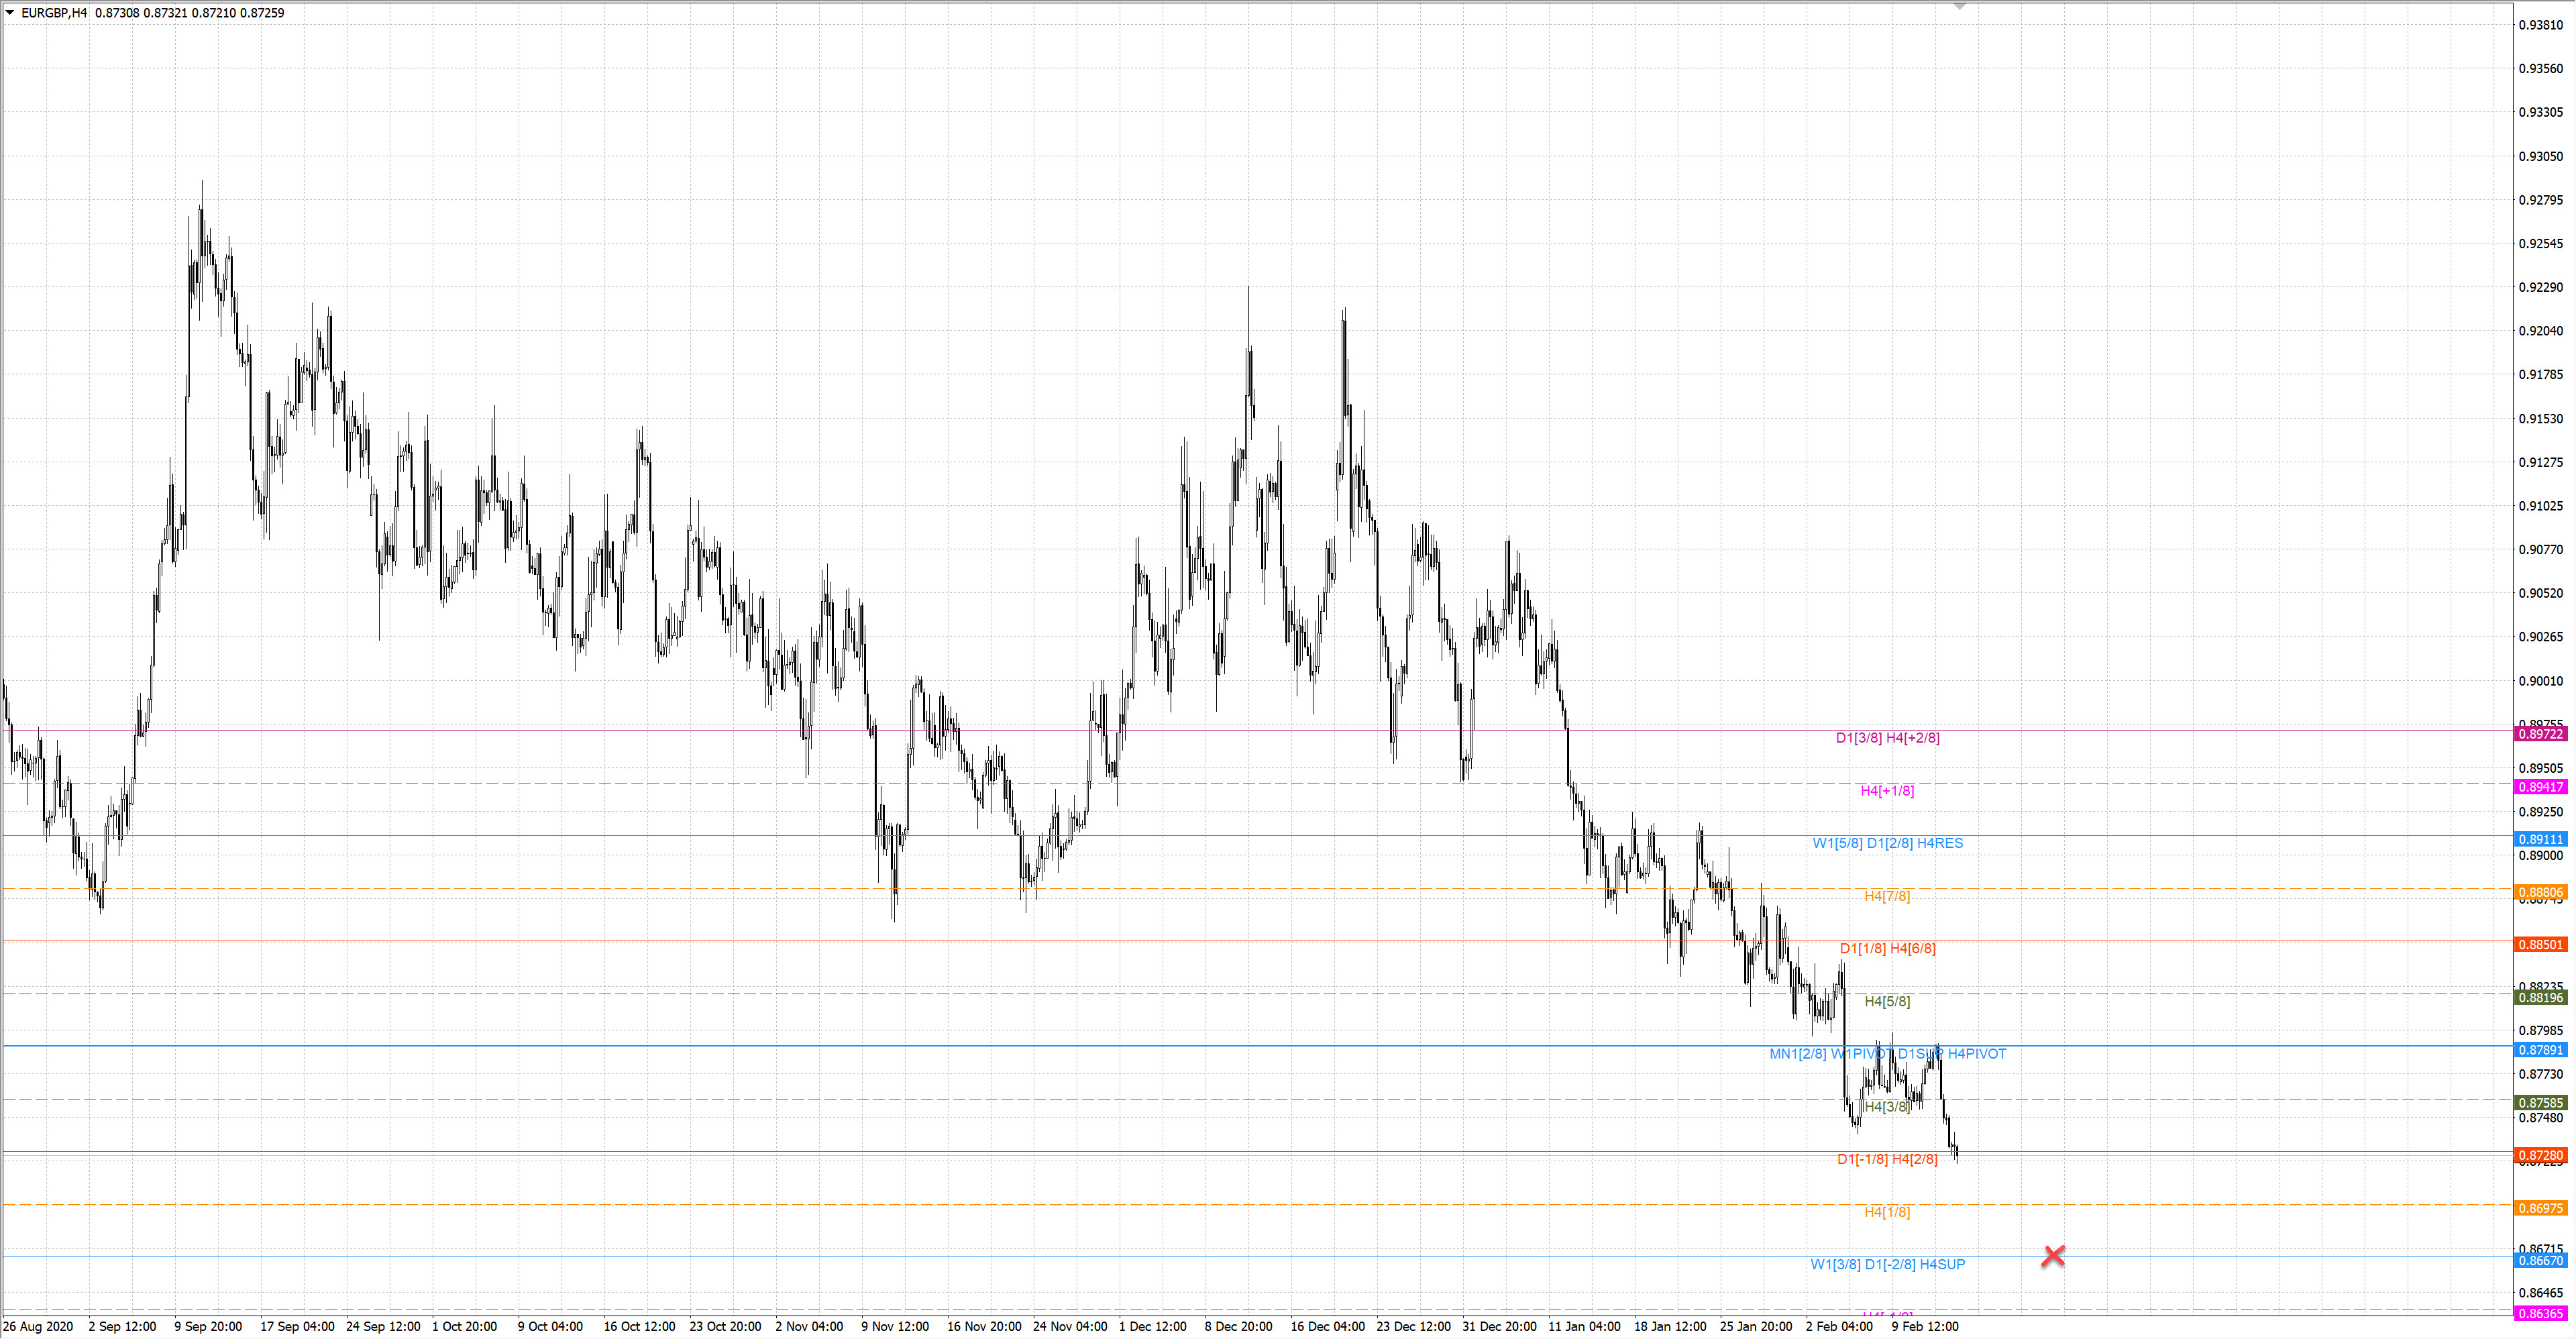Click the W1[5/8] D1[2/8] H4RES label
This screenshot has width=2576, height=1339.
1887,843
